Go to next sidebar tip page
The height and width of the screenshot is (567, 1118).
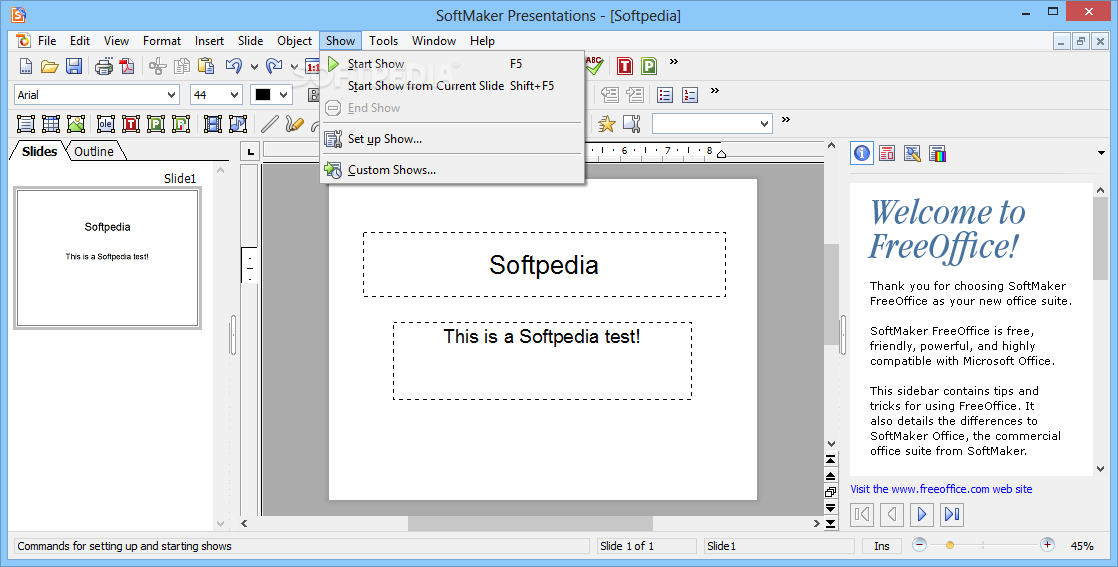tap(921, 514)
